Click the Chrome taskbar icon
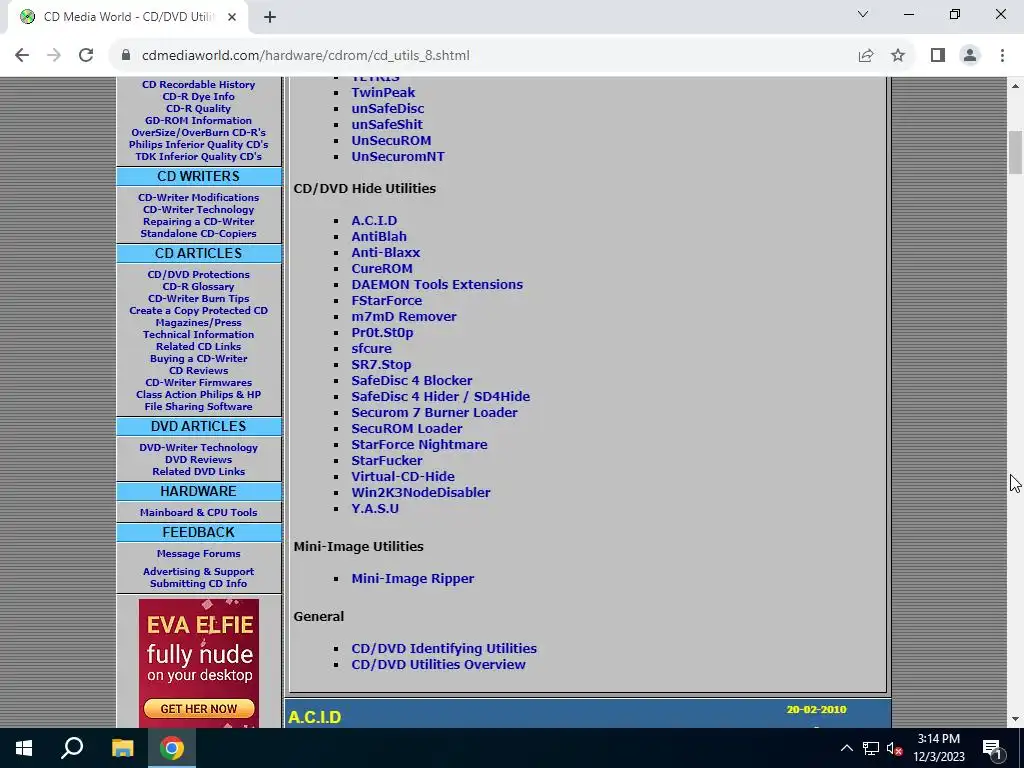The width and height of the screenshot is (1024, 768). coord(172,748)
